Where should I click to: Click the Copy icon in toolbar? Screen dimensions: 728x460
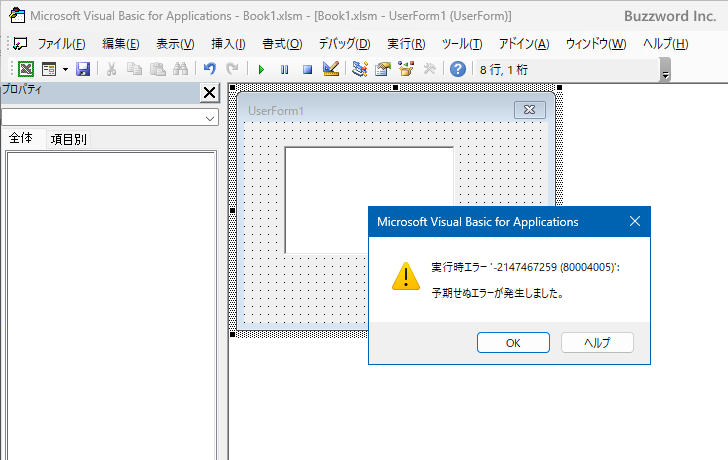click(x=135, y=70)
